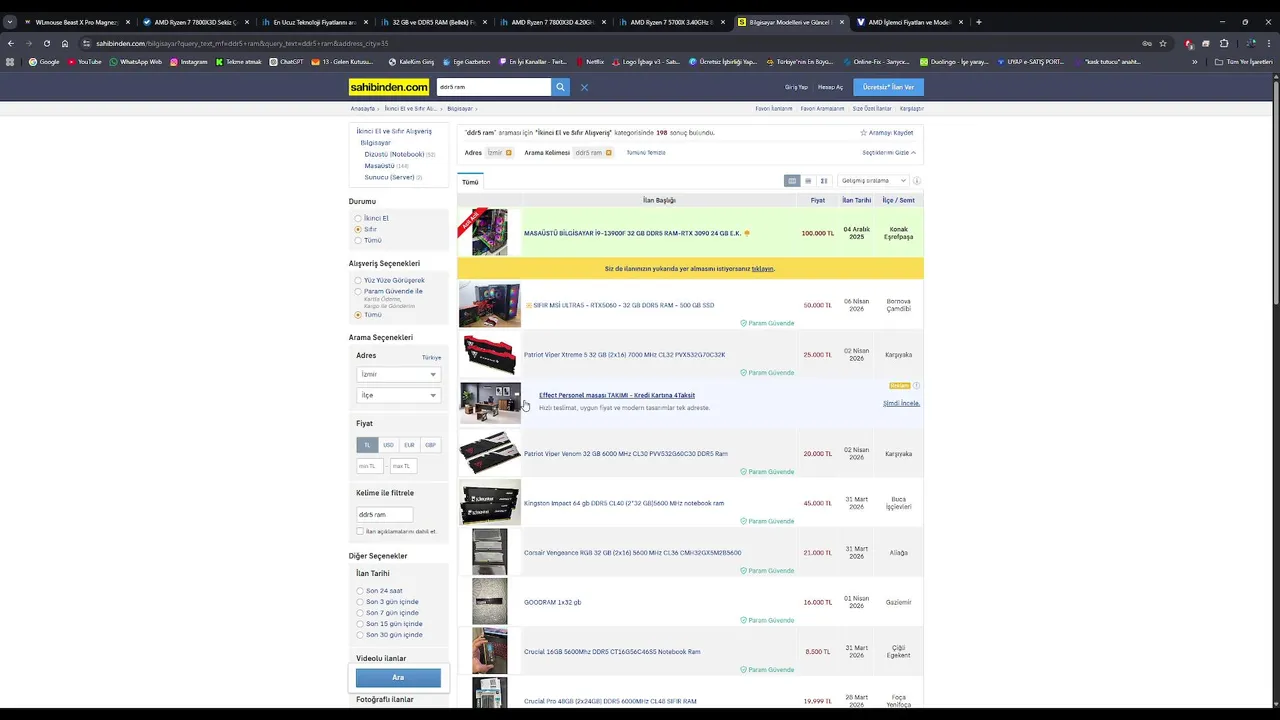The image size is (1280, 720).
Task: Open Kingston Impact 64 gb listing
Action: (x=624, y=503)
